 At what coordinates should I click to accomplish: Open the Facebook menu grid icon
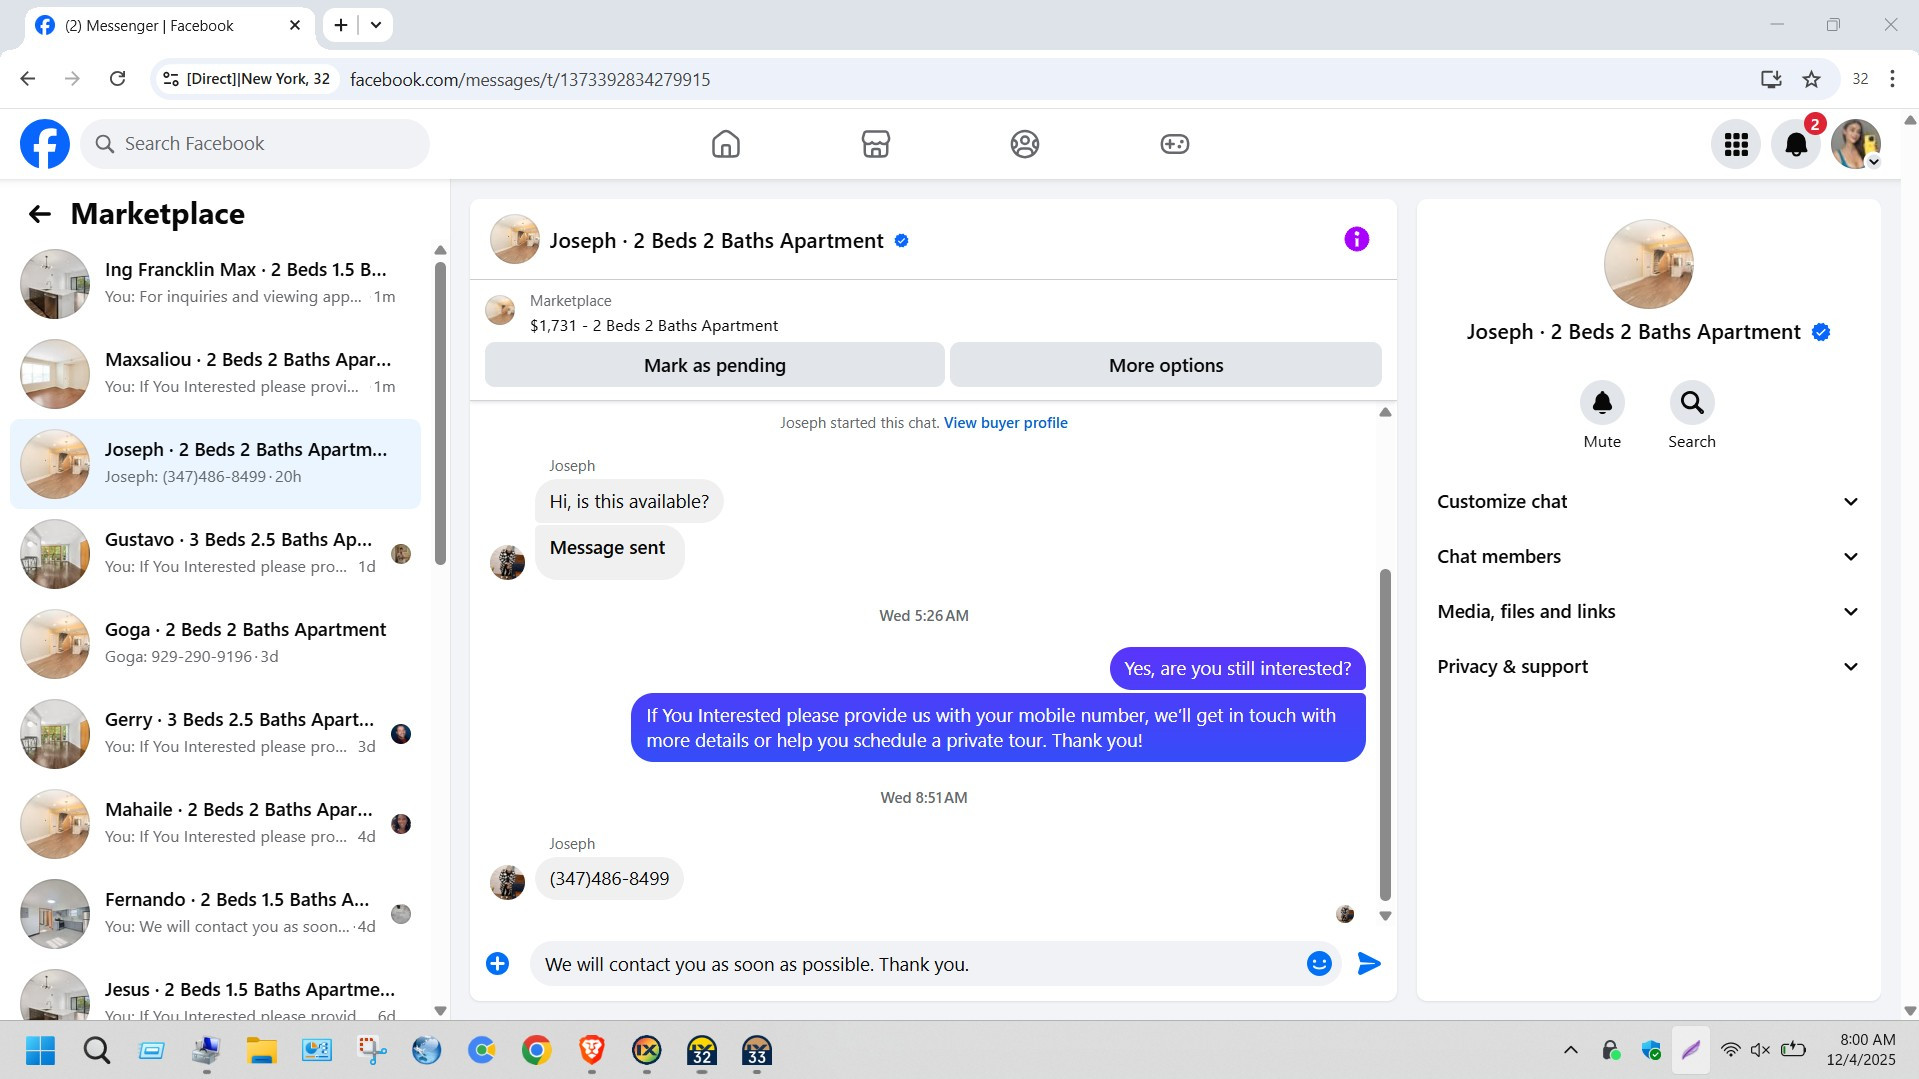(1736, 144)
